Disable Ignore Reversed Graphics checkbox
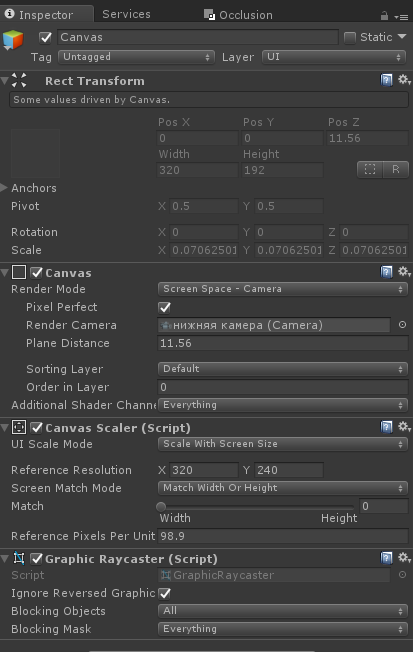Image resolution: width=413 pixels, height=652 pixels. pos(165,593)
